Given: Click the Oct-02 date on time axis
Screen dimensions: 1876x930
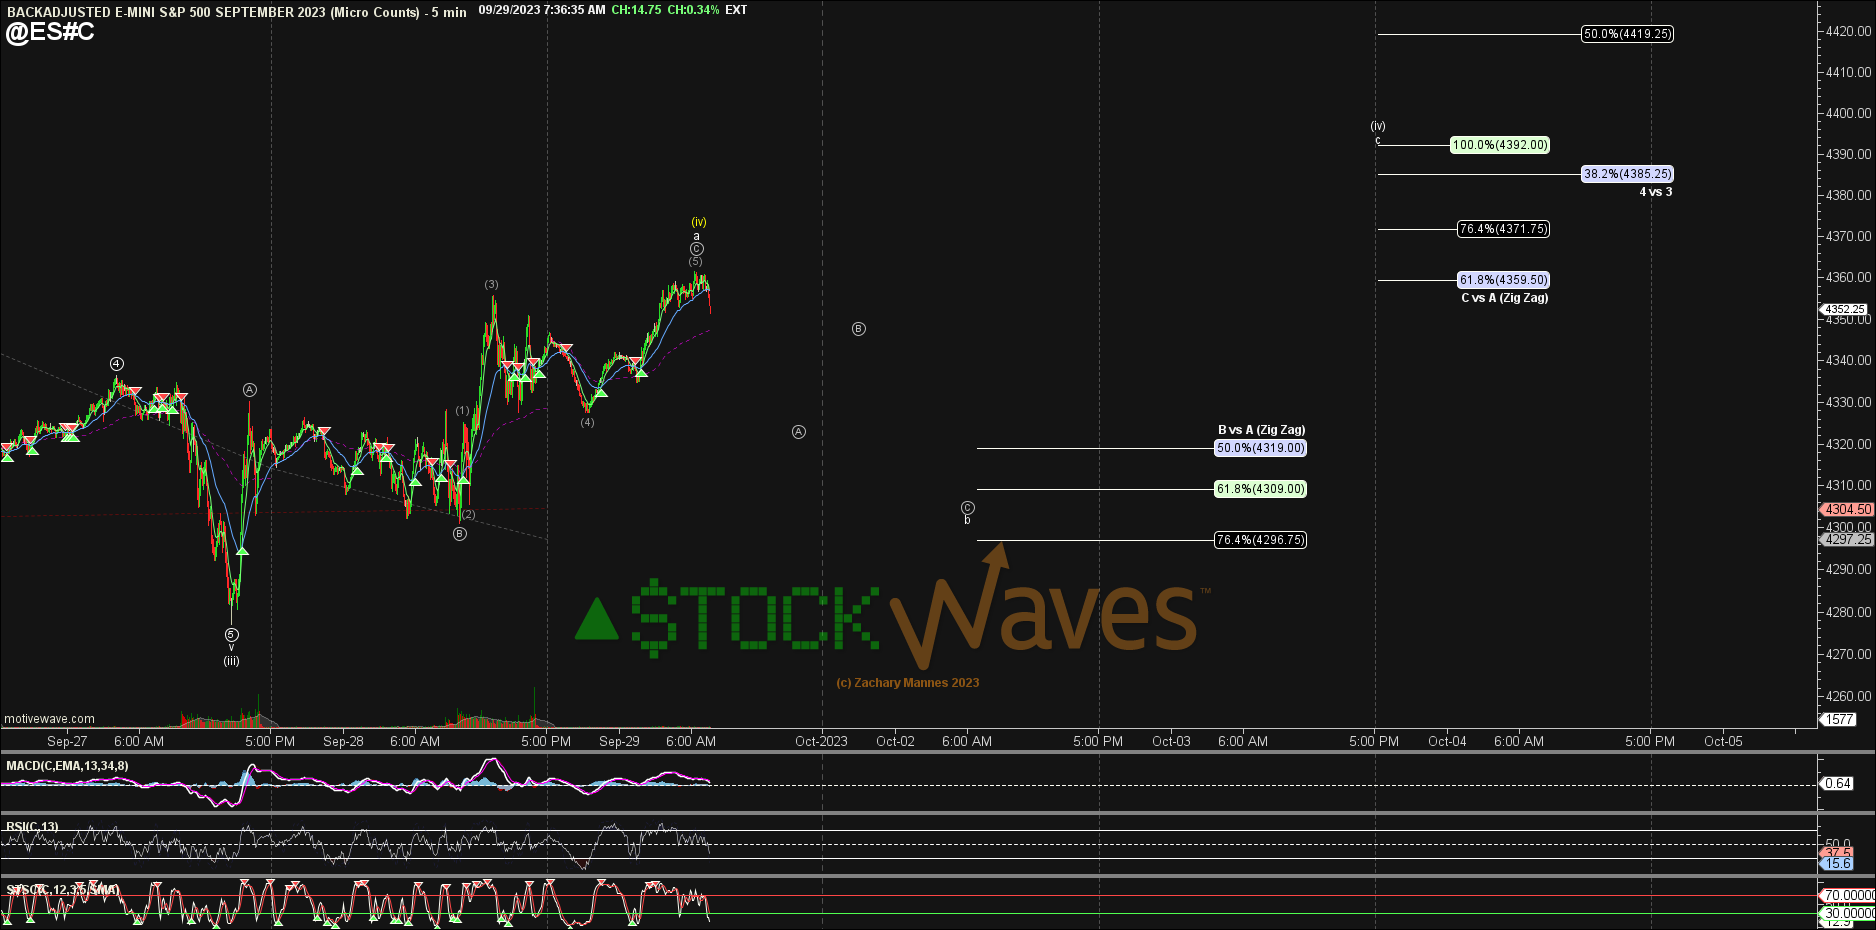Looking at the screenshot, I should pyautogui.click(x=895, y=741).
